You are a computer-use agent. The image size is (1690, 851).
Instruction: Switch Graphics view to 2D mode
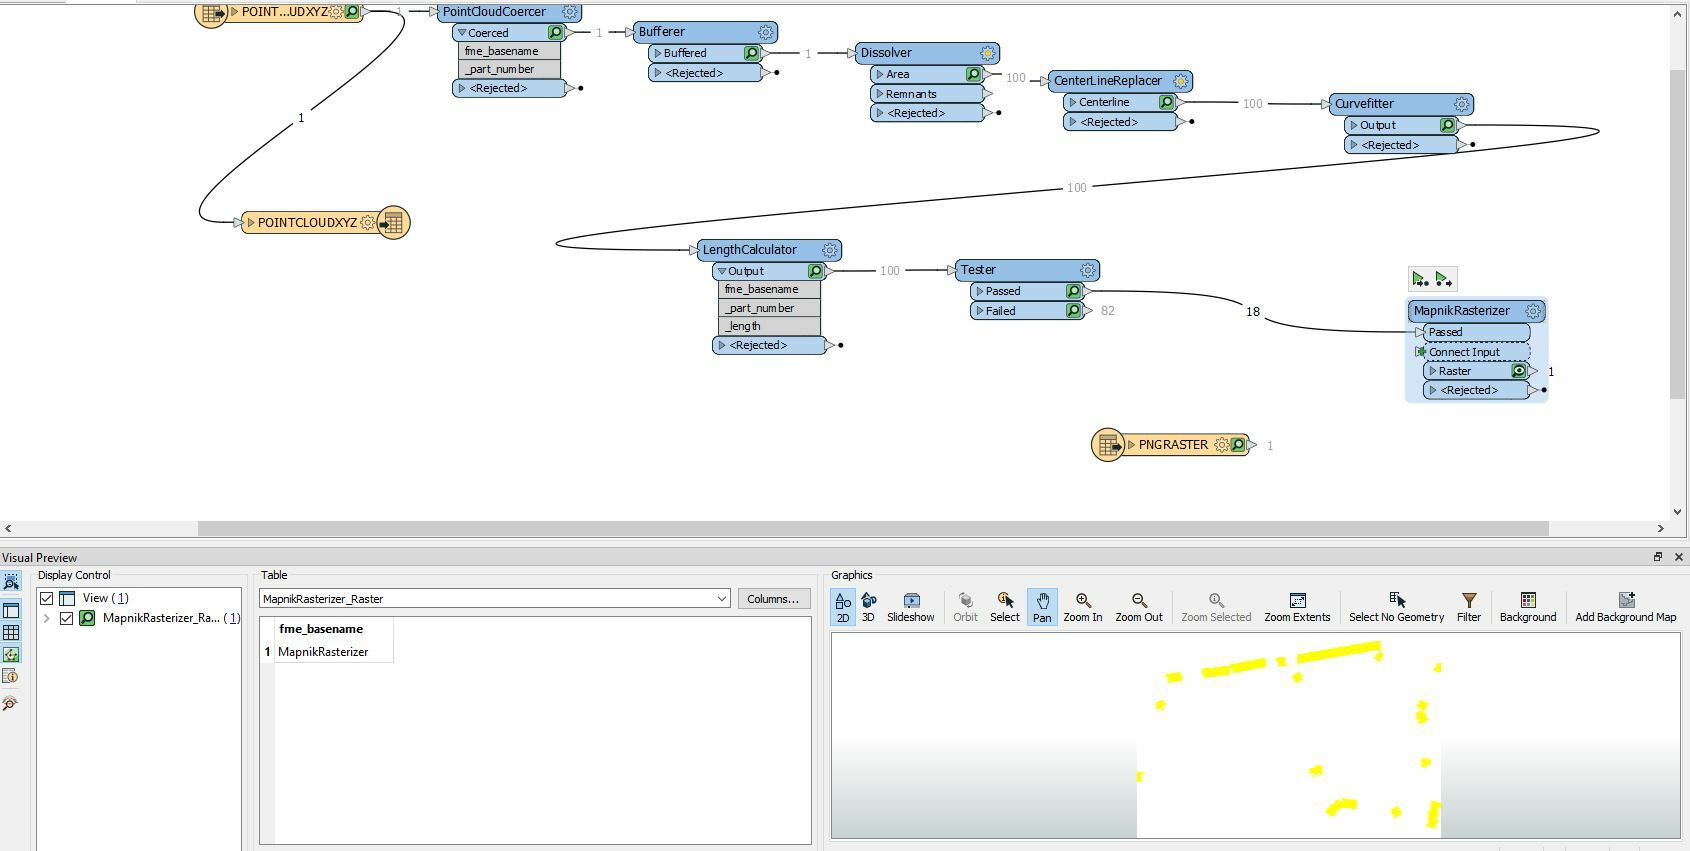coord(842,606)
